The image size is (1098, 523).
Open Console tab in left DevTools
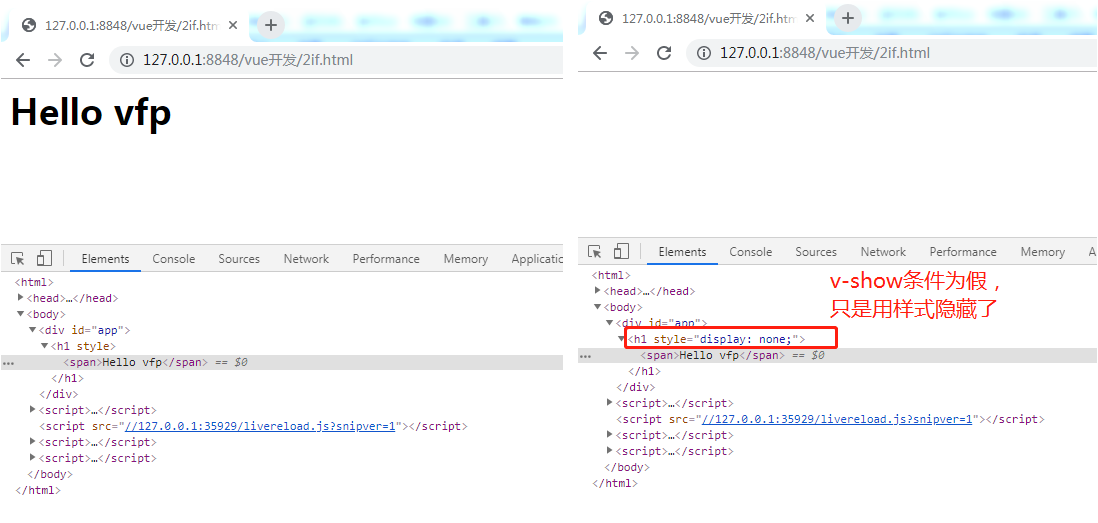point(174,259)
